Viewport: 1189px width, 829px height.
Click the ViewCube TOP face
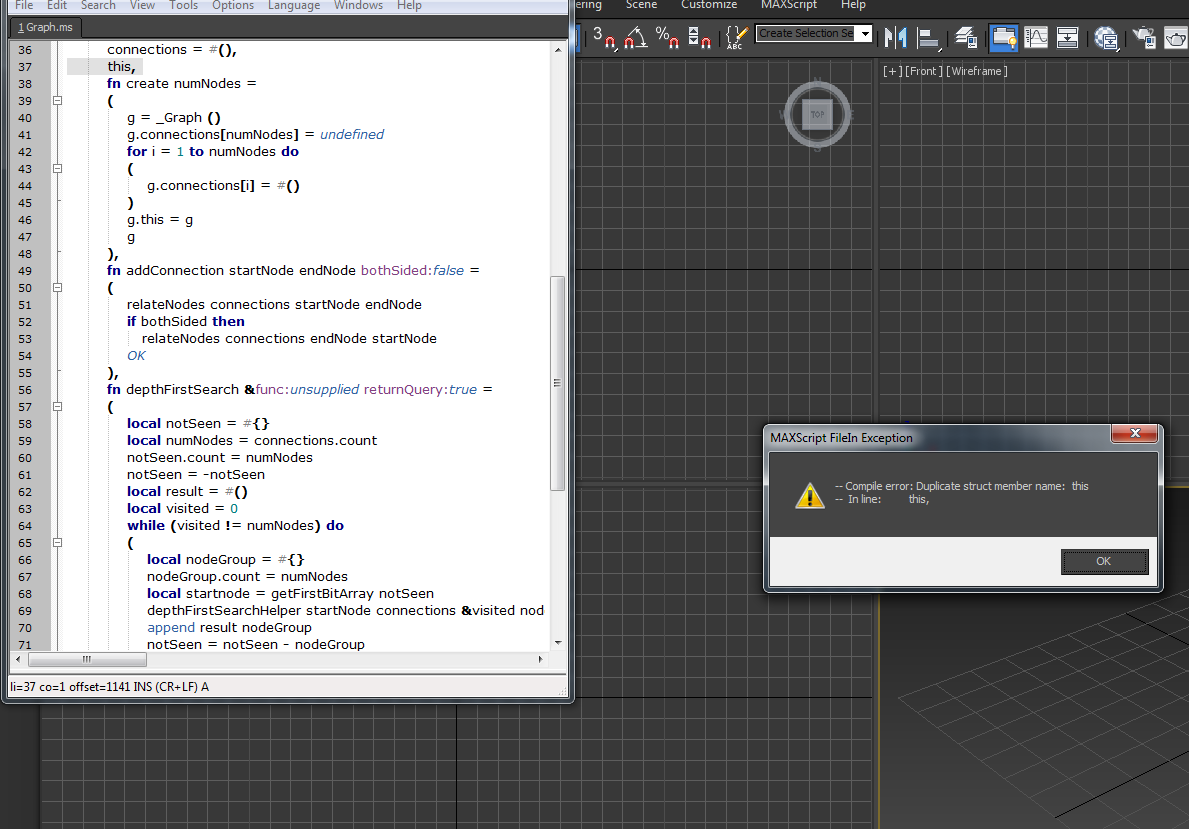[x=817, y=115]
